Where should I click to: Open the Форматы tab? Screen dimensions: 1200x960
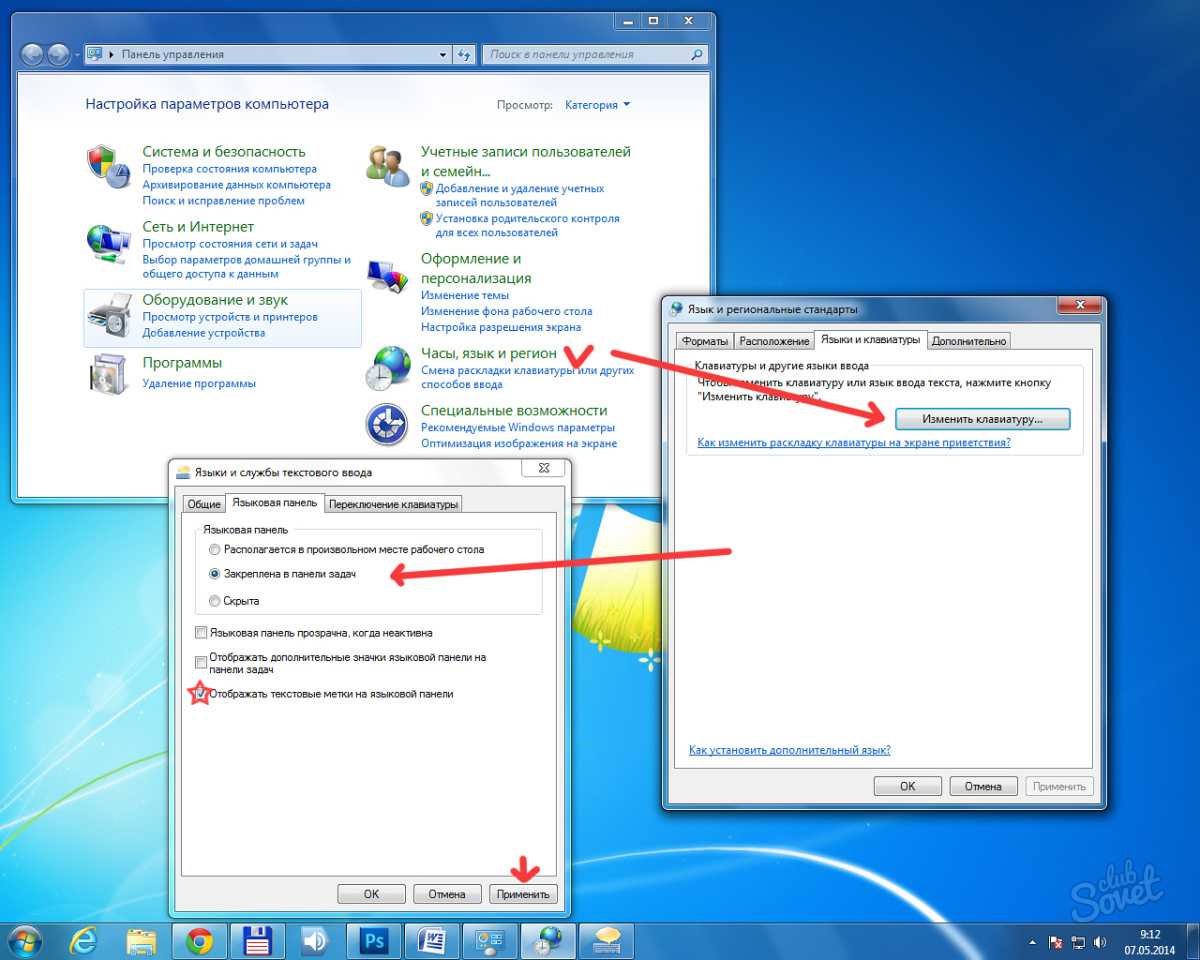click(x=704, y=341)
